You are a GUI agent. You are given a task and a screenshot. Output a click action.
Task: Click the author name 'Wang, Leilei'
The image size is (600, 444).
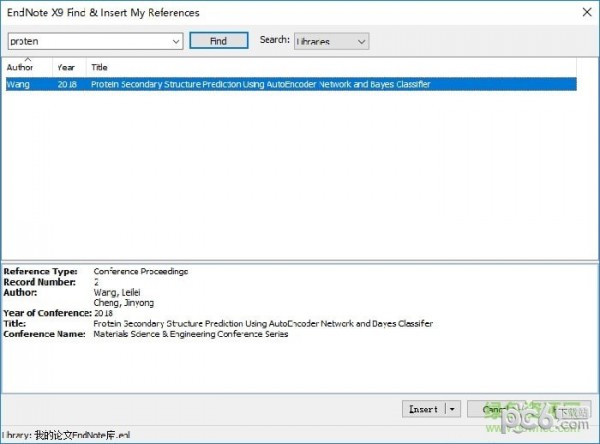click(x=117, y=292)
